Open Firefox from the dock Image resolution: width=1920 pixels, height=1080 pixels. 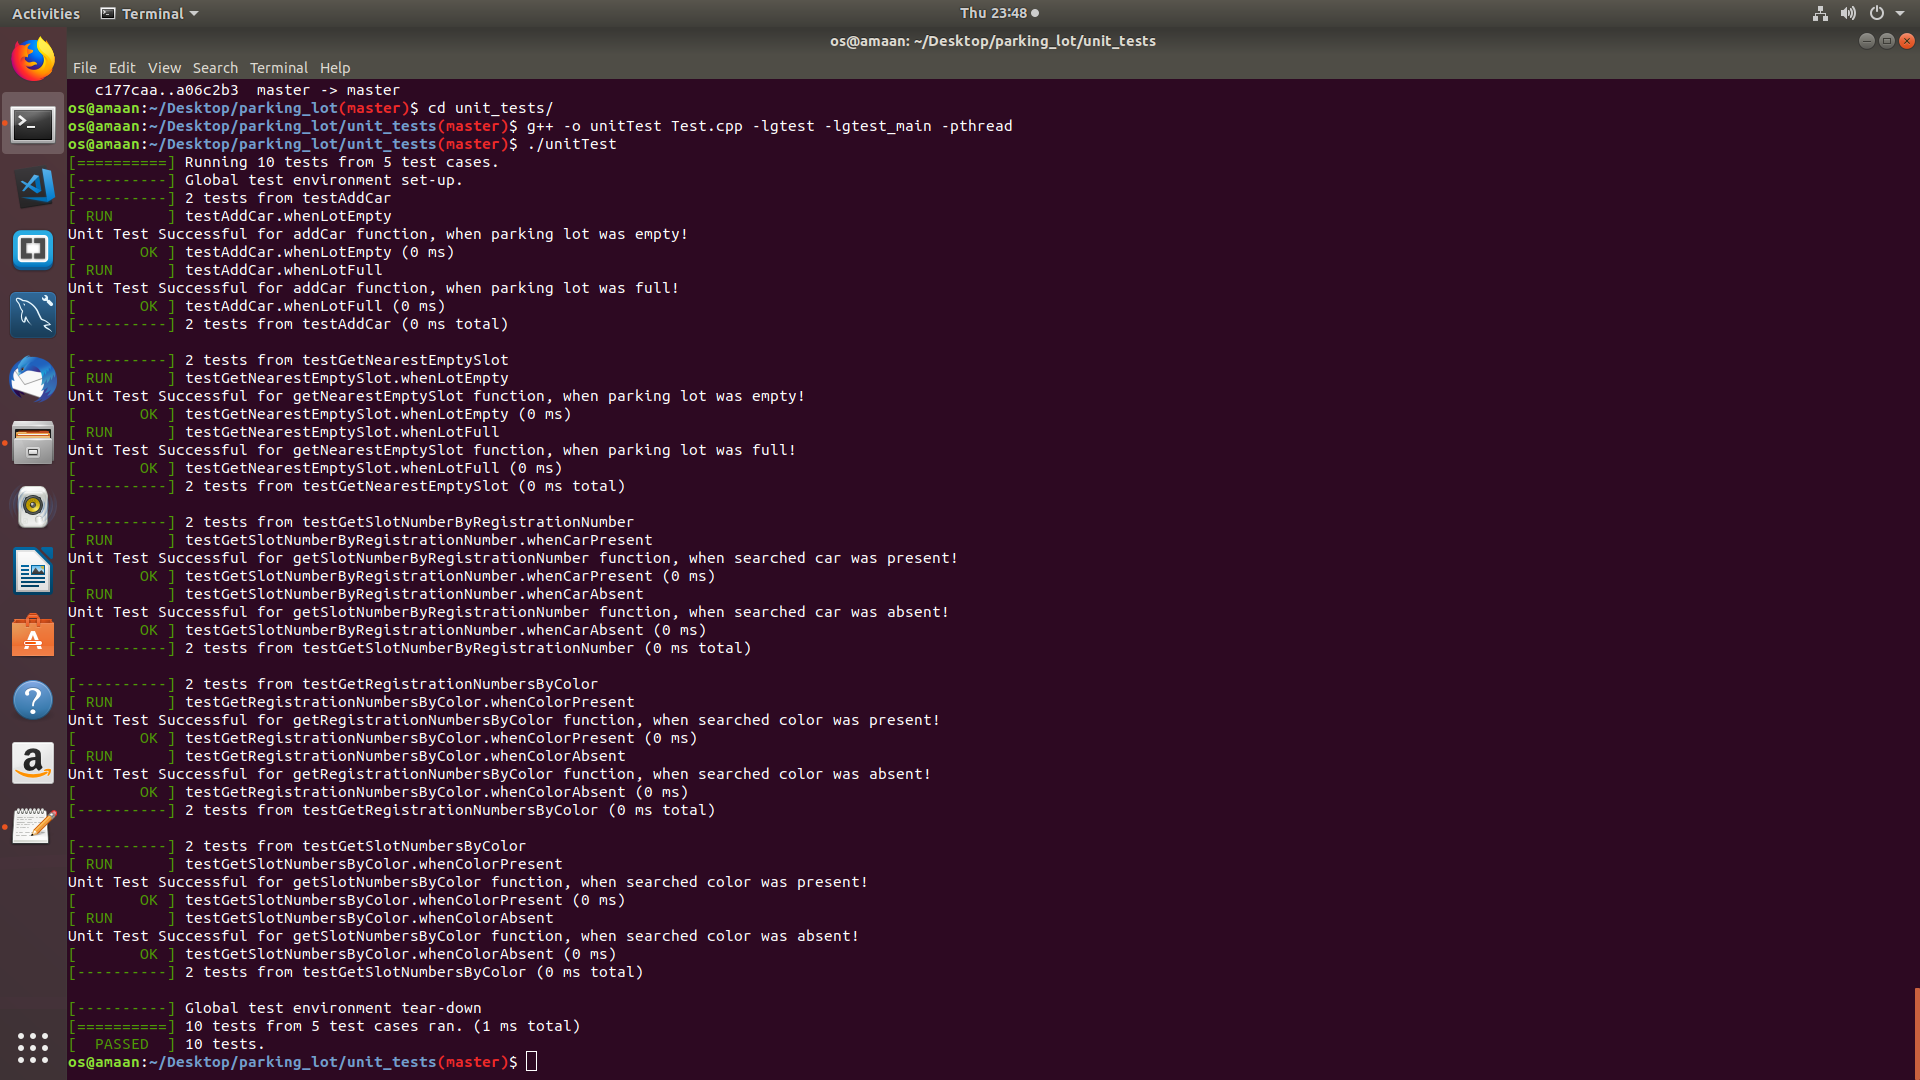[33, 59]
